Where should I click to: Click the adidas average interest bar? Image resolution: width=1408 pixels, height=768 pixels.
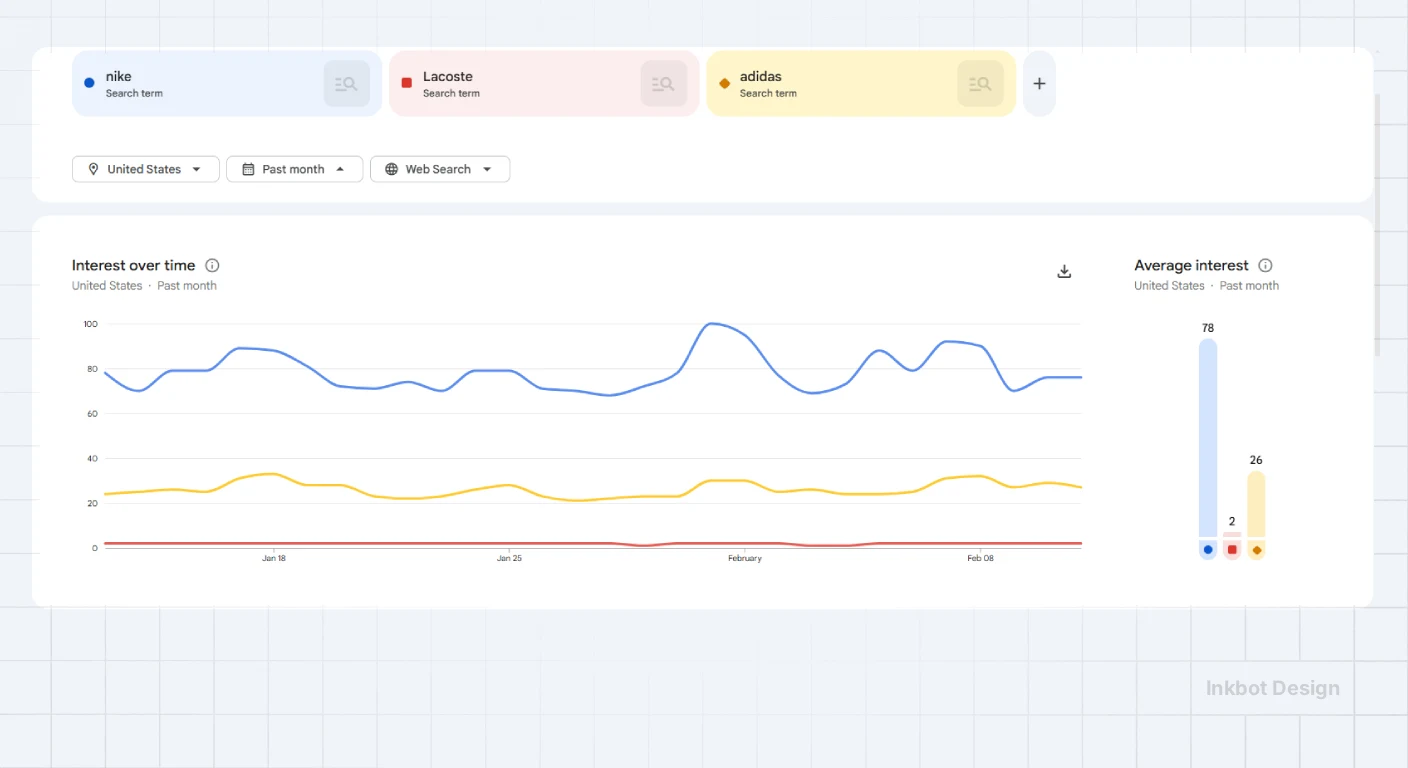[x=1256, y=505]
